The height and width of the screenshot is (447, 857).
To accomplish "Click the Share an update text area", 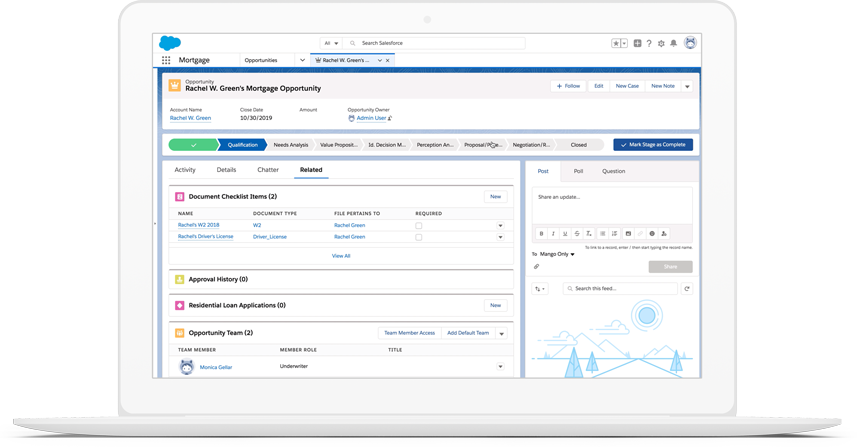I will tap(612, 205).
